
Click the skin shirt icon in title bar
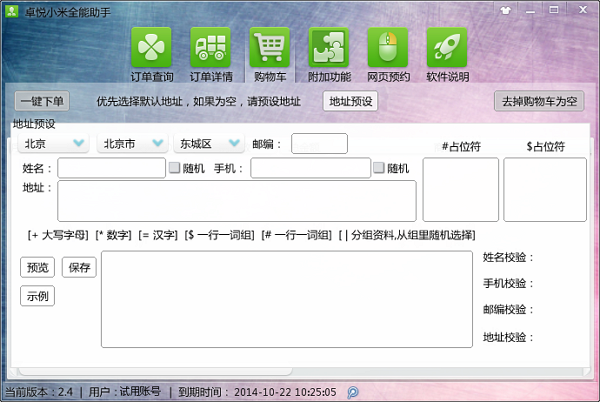506,10
